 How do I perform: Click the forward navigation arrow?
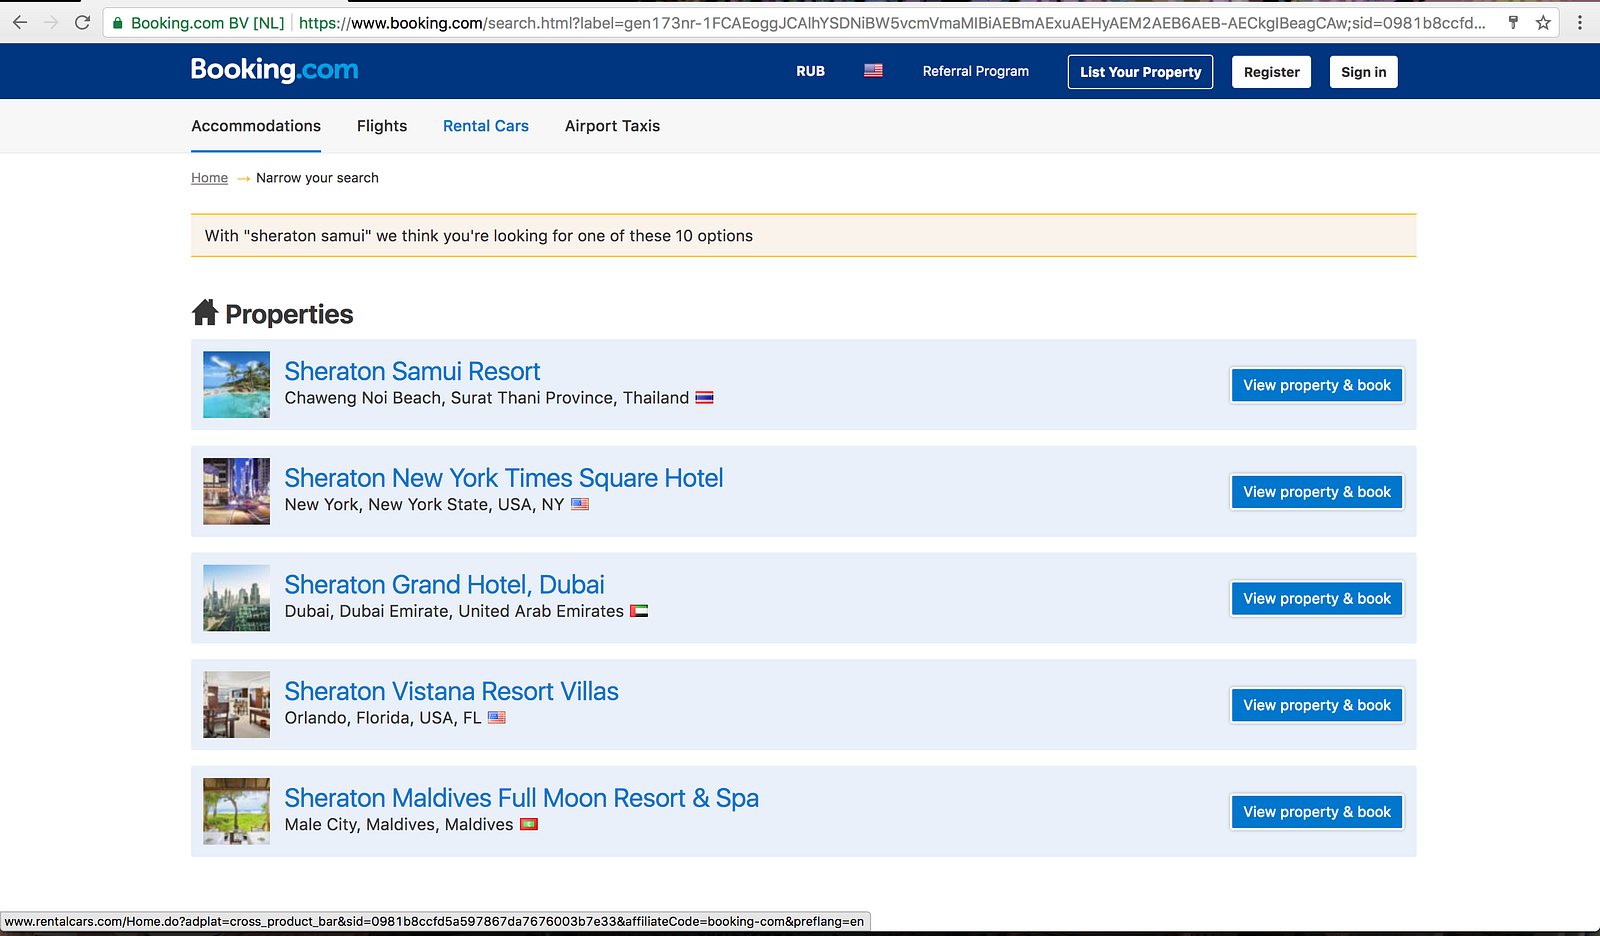coord(51,22)
